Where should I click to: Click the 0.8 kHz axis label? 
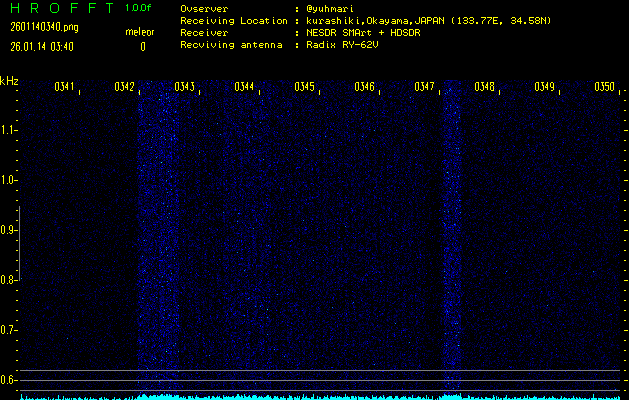coord(7,280)
